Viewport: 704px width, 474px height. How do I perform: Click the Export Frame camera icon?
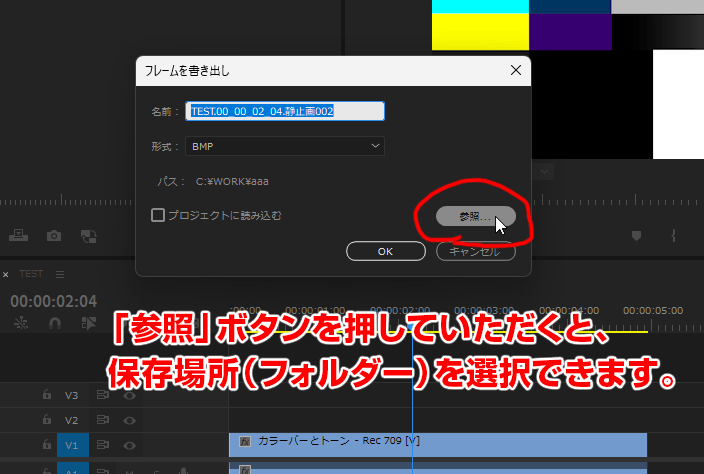(x=54, y=236)
